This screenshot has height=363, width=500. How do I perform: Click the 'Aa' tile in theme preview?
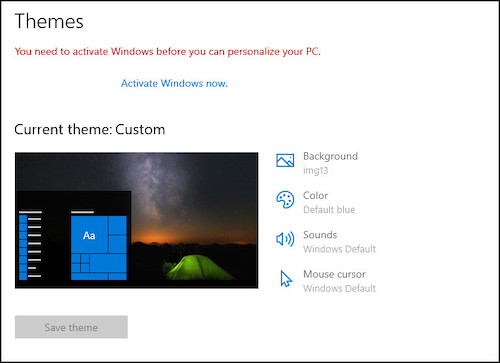[x=89, y=235]
